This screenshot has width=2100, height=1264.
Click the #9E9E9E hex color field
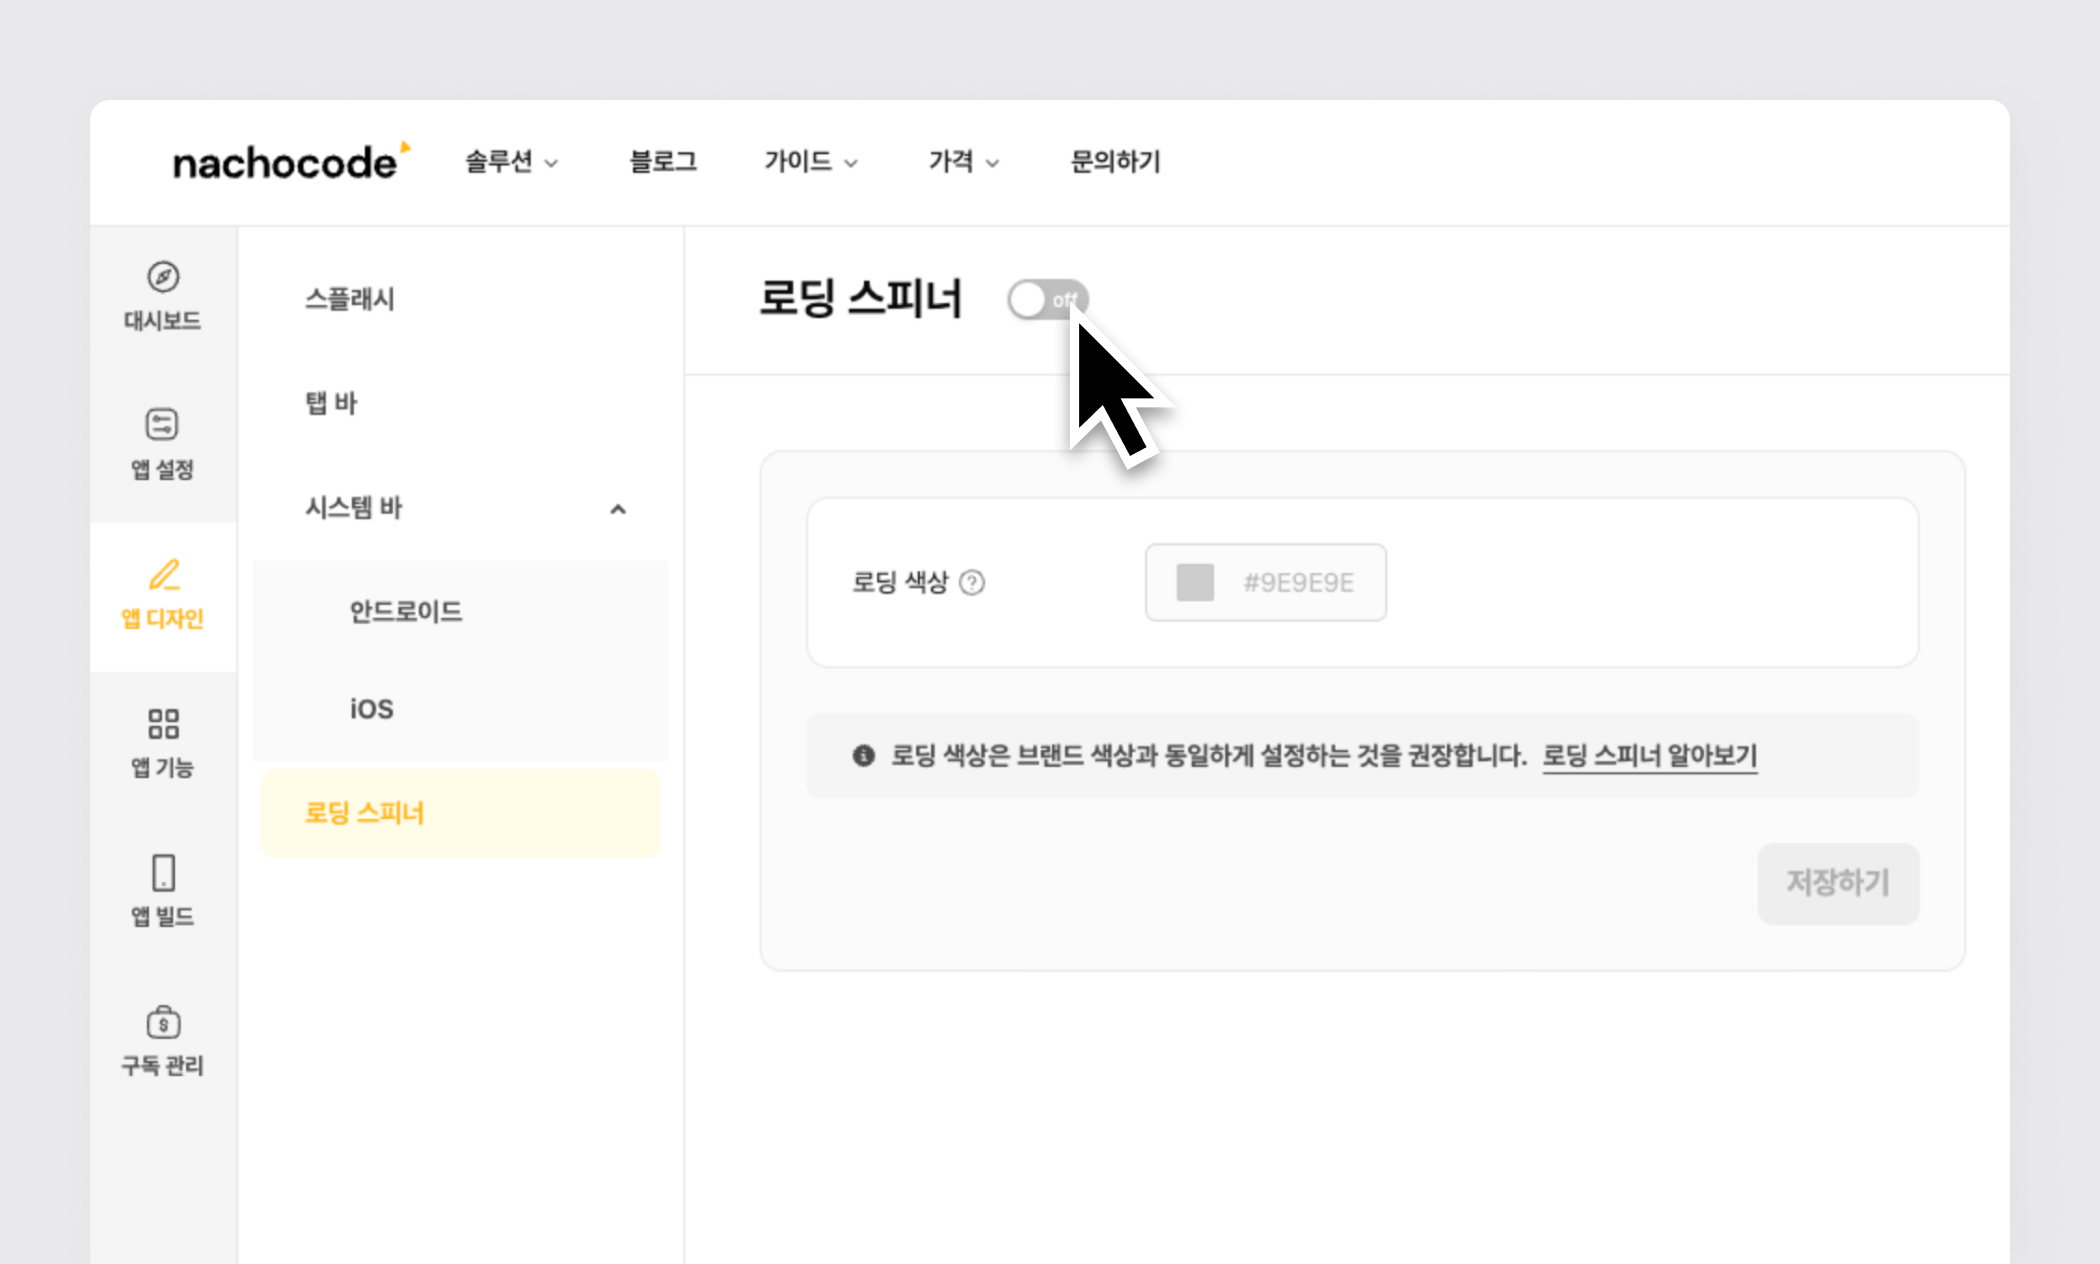(x=1298, y=583)
